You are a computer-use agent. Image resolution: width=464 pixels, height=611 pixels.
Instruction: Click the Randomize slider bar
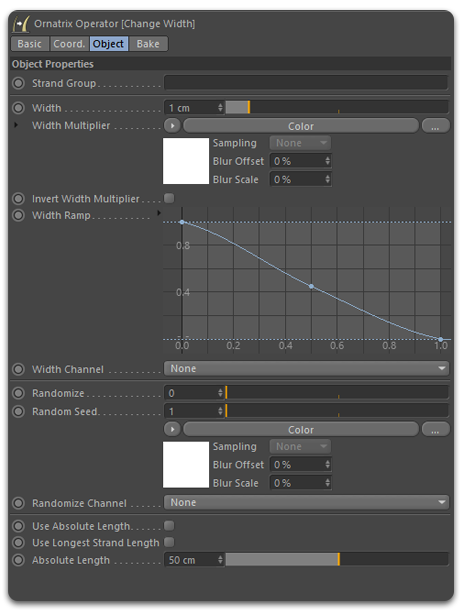click(337, 393)
